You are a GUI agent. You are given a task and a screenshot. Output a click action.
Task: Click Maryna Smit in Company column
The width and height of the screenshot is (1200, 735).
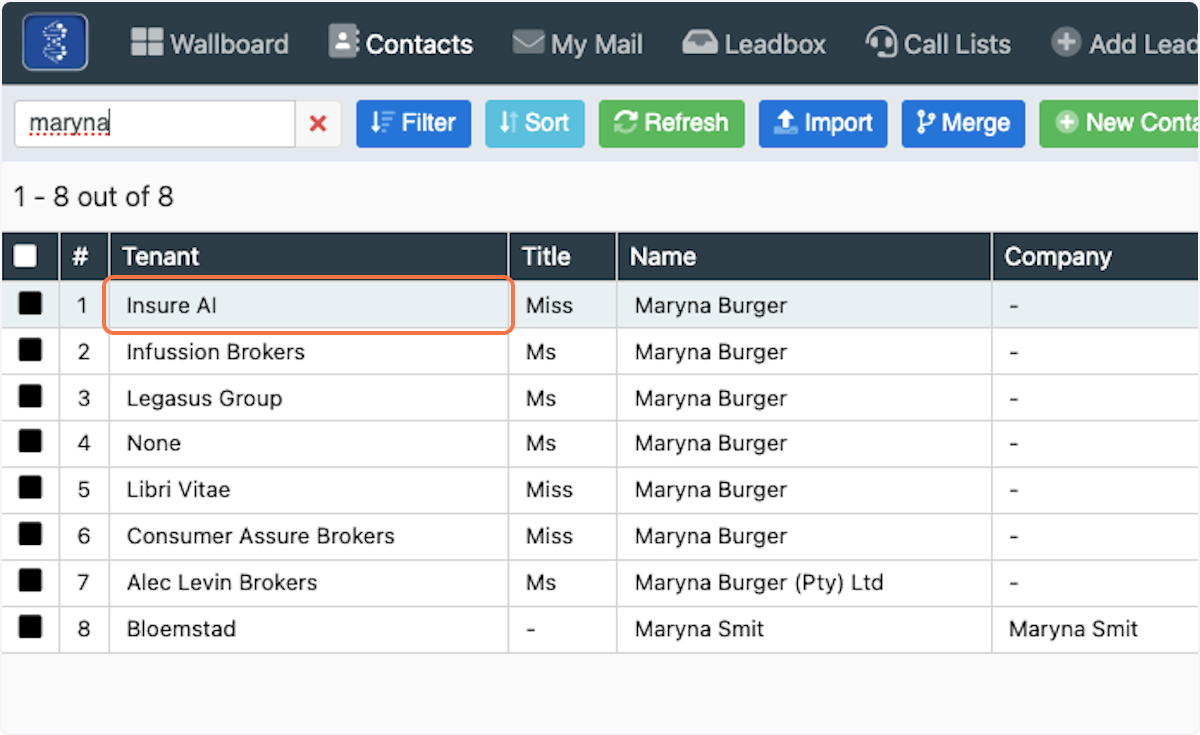(1073, 629)
